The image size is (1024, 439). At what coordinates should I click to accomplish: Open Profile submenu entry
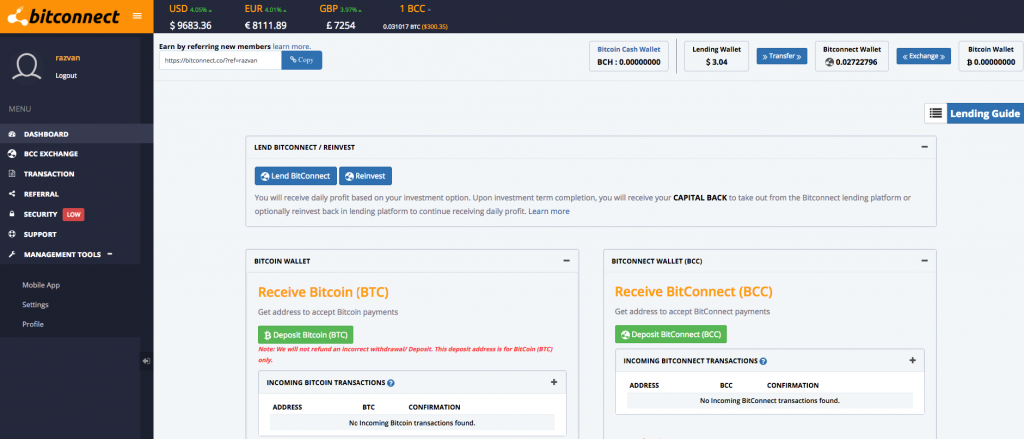33,324
